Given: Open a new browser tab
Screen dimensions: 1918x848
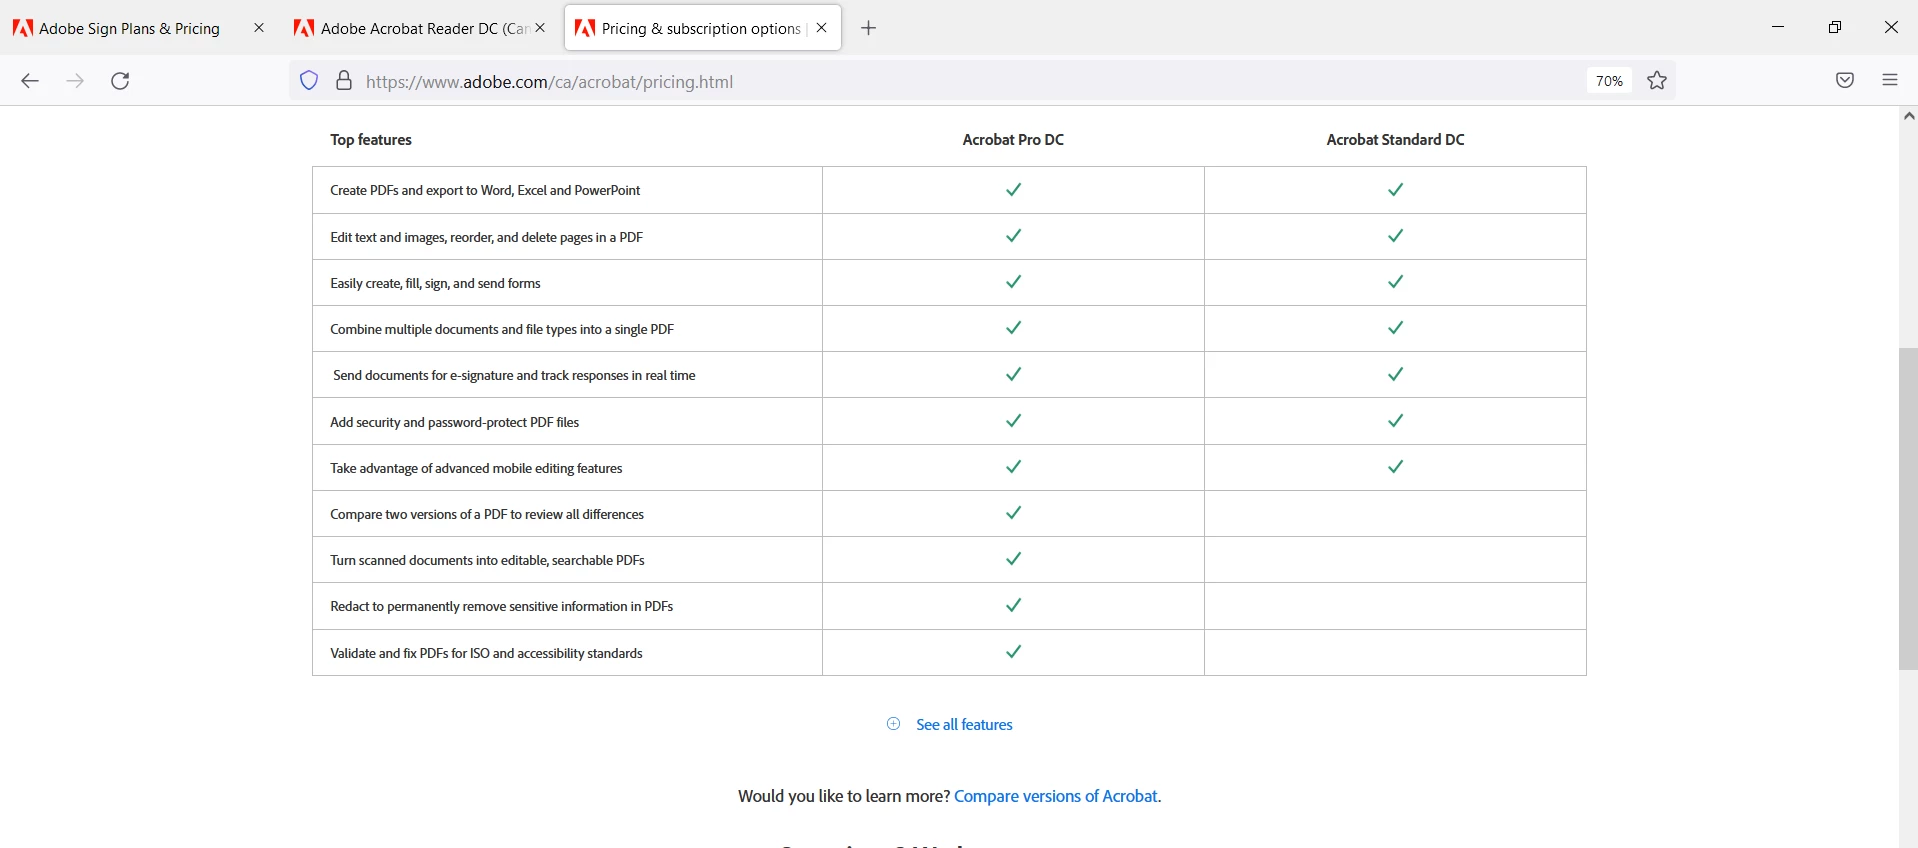Looking at the screenshot, I should pos(869,28).
